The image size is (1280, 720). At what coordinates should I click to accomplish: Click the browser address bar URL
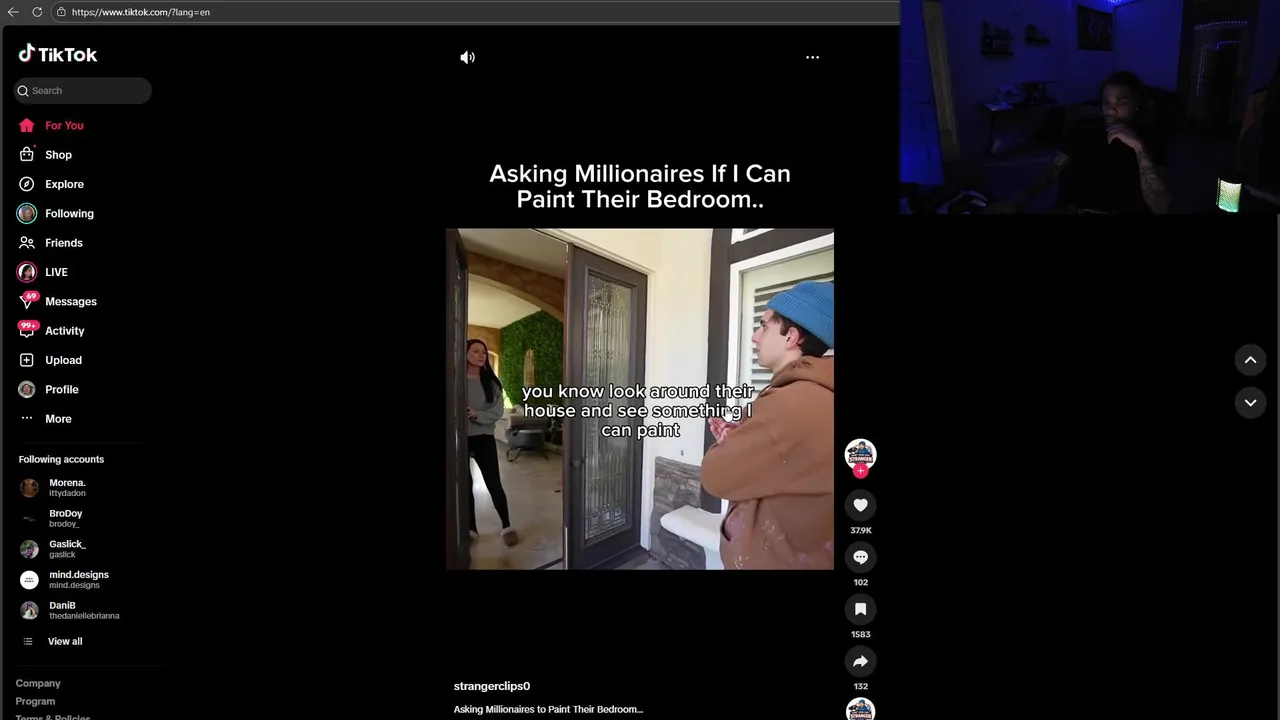point(141,12)
